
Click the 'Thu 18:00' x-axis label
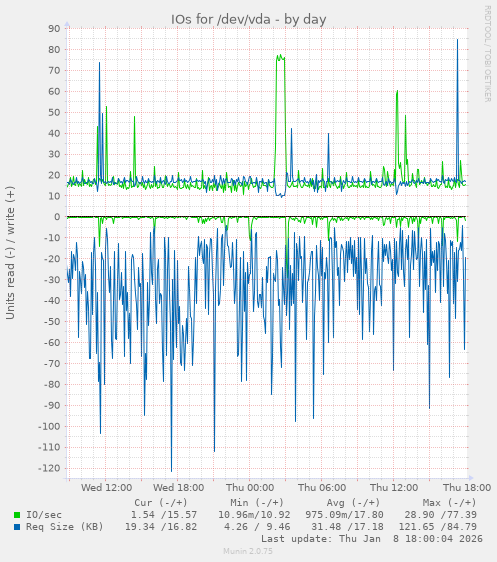click(x=467, y=488)
